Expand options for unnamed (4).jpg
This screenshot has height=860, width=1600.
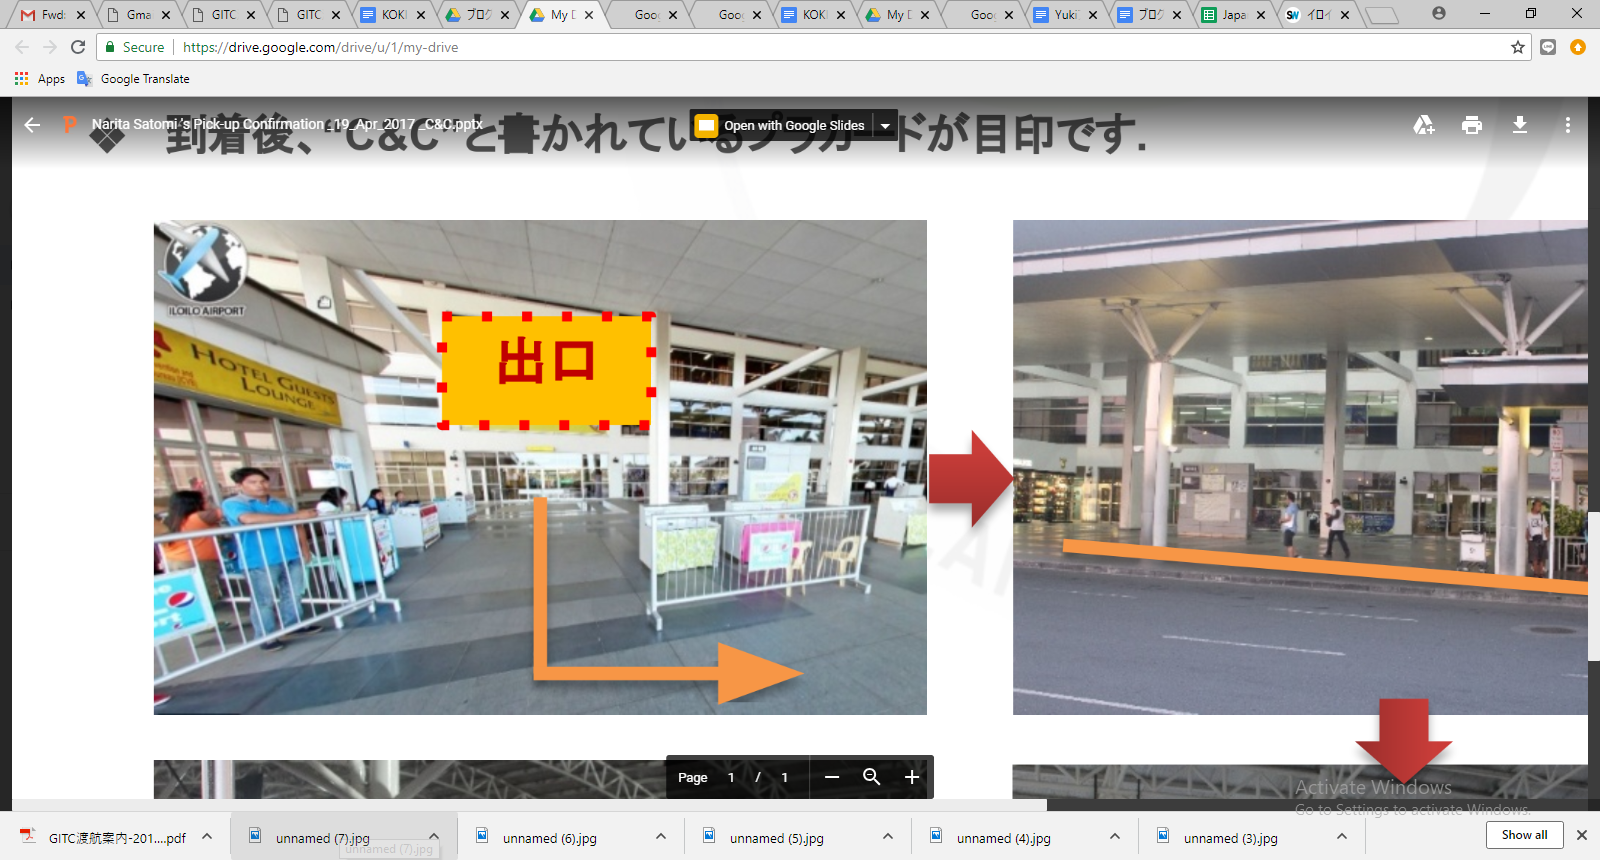(1115, 836)
